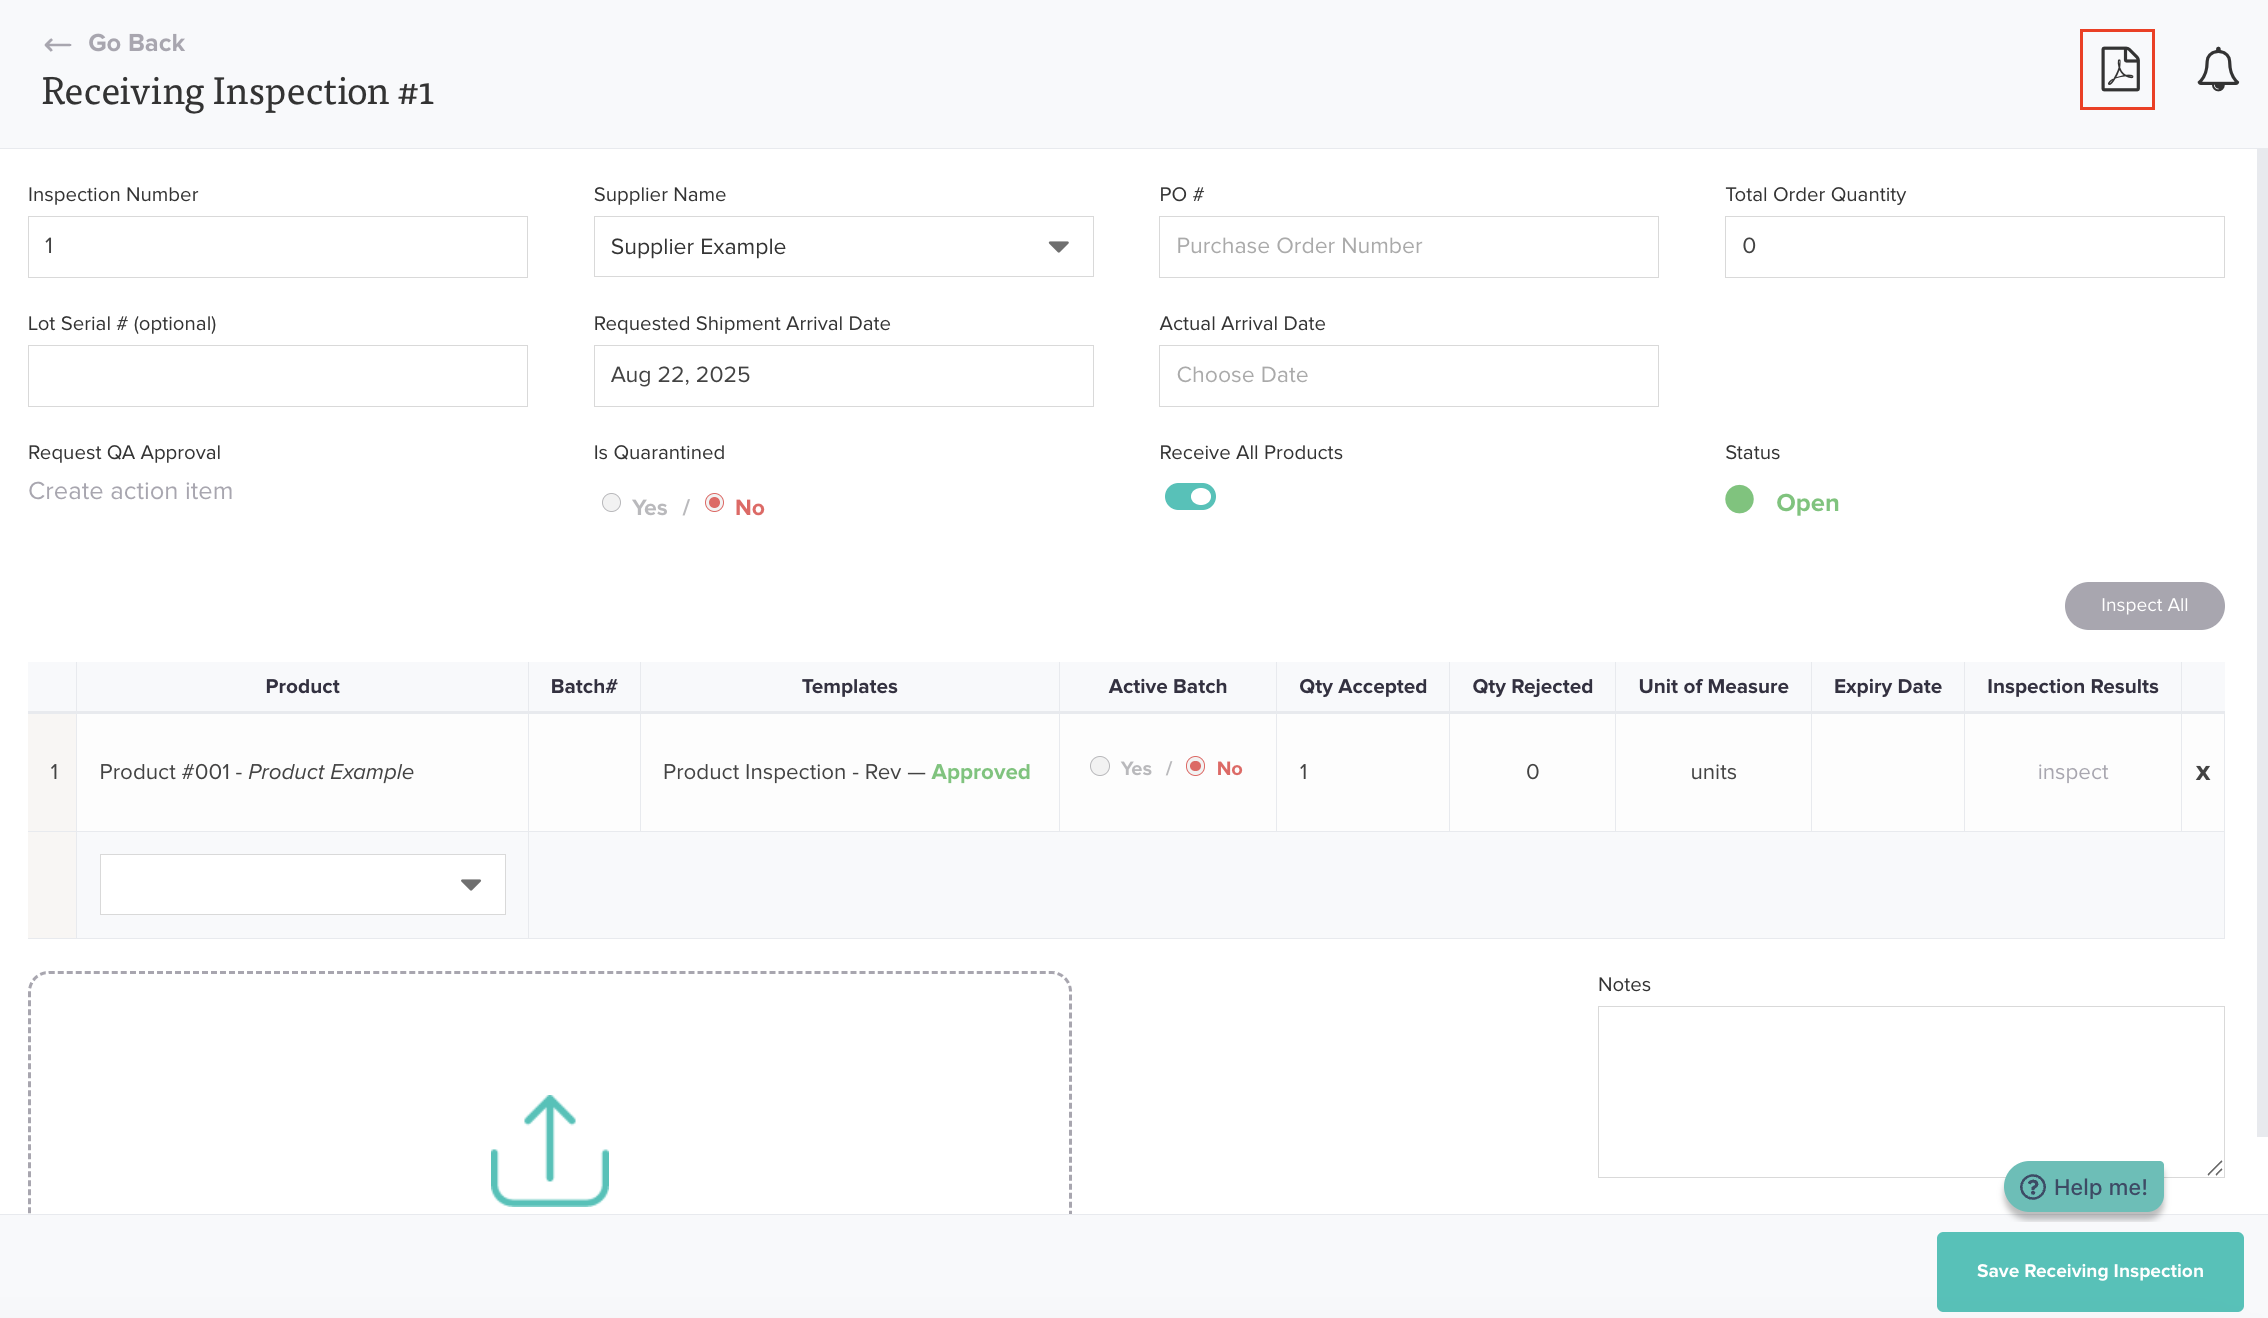Click the inspect link in results column
The image size is (2268, 1318).
tap(2072, 773)
